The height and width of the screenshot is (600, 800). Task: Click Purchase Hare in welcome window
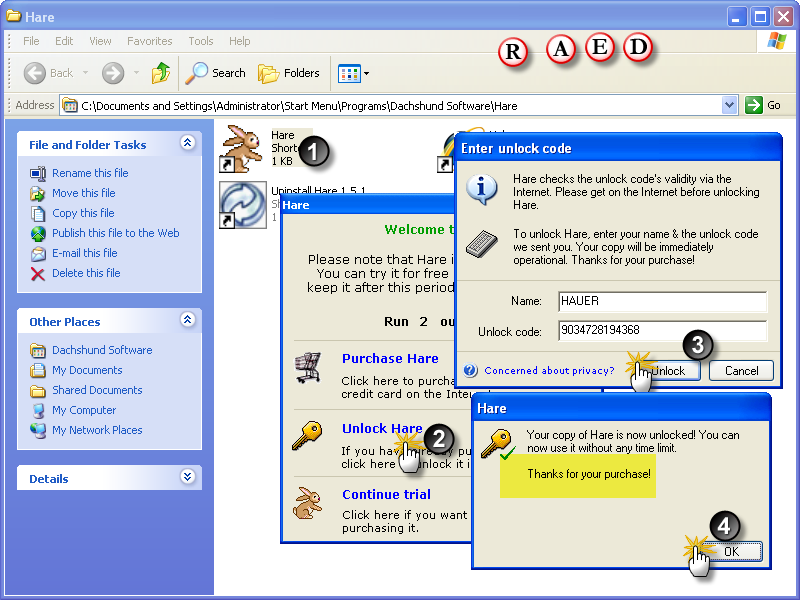click(390, 359)
